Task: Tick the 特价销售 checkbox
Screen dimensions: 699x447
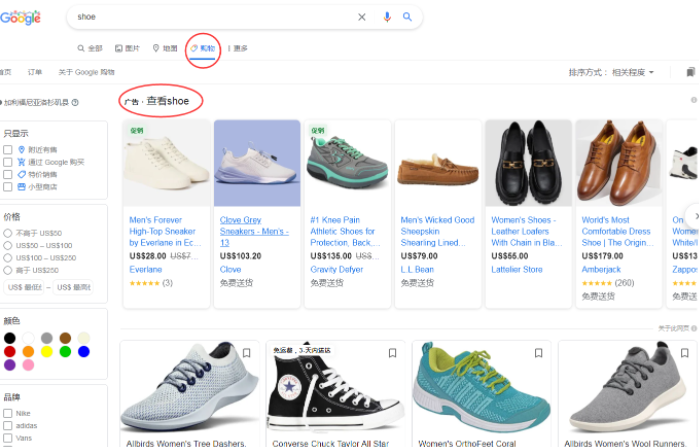Action: coord(8,174)
